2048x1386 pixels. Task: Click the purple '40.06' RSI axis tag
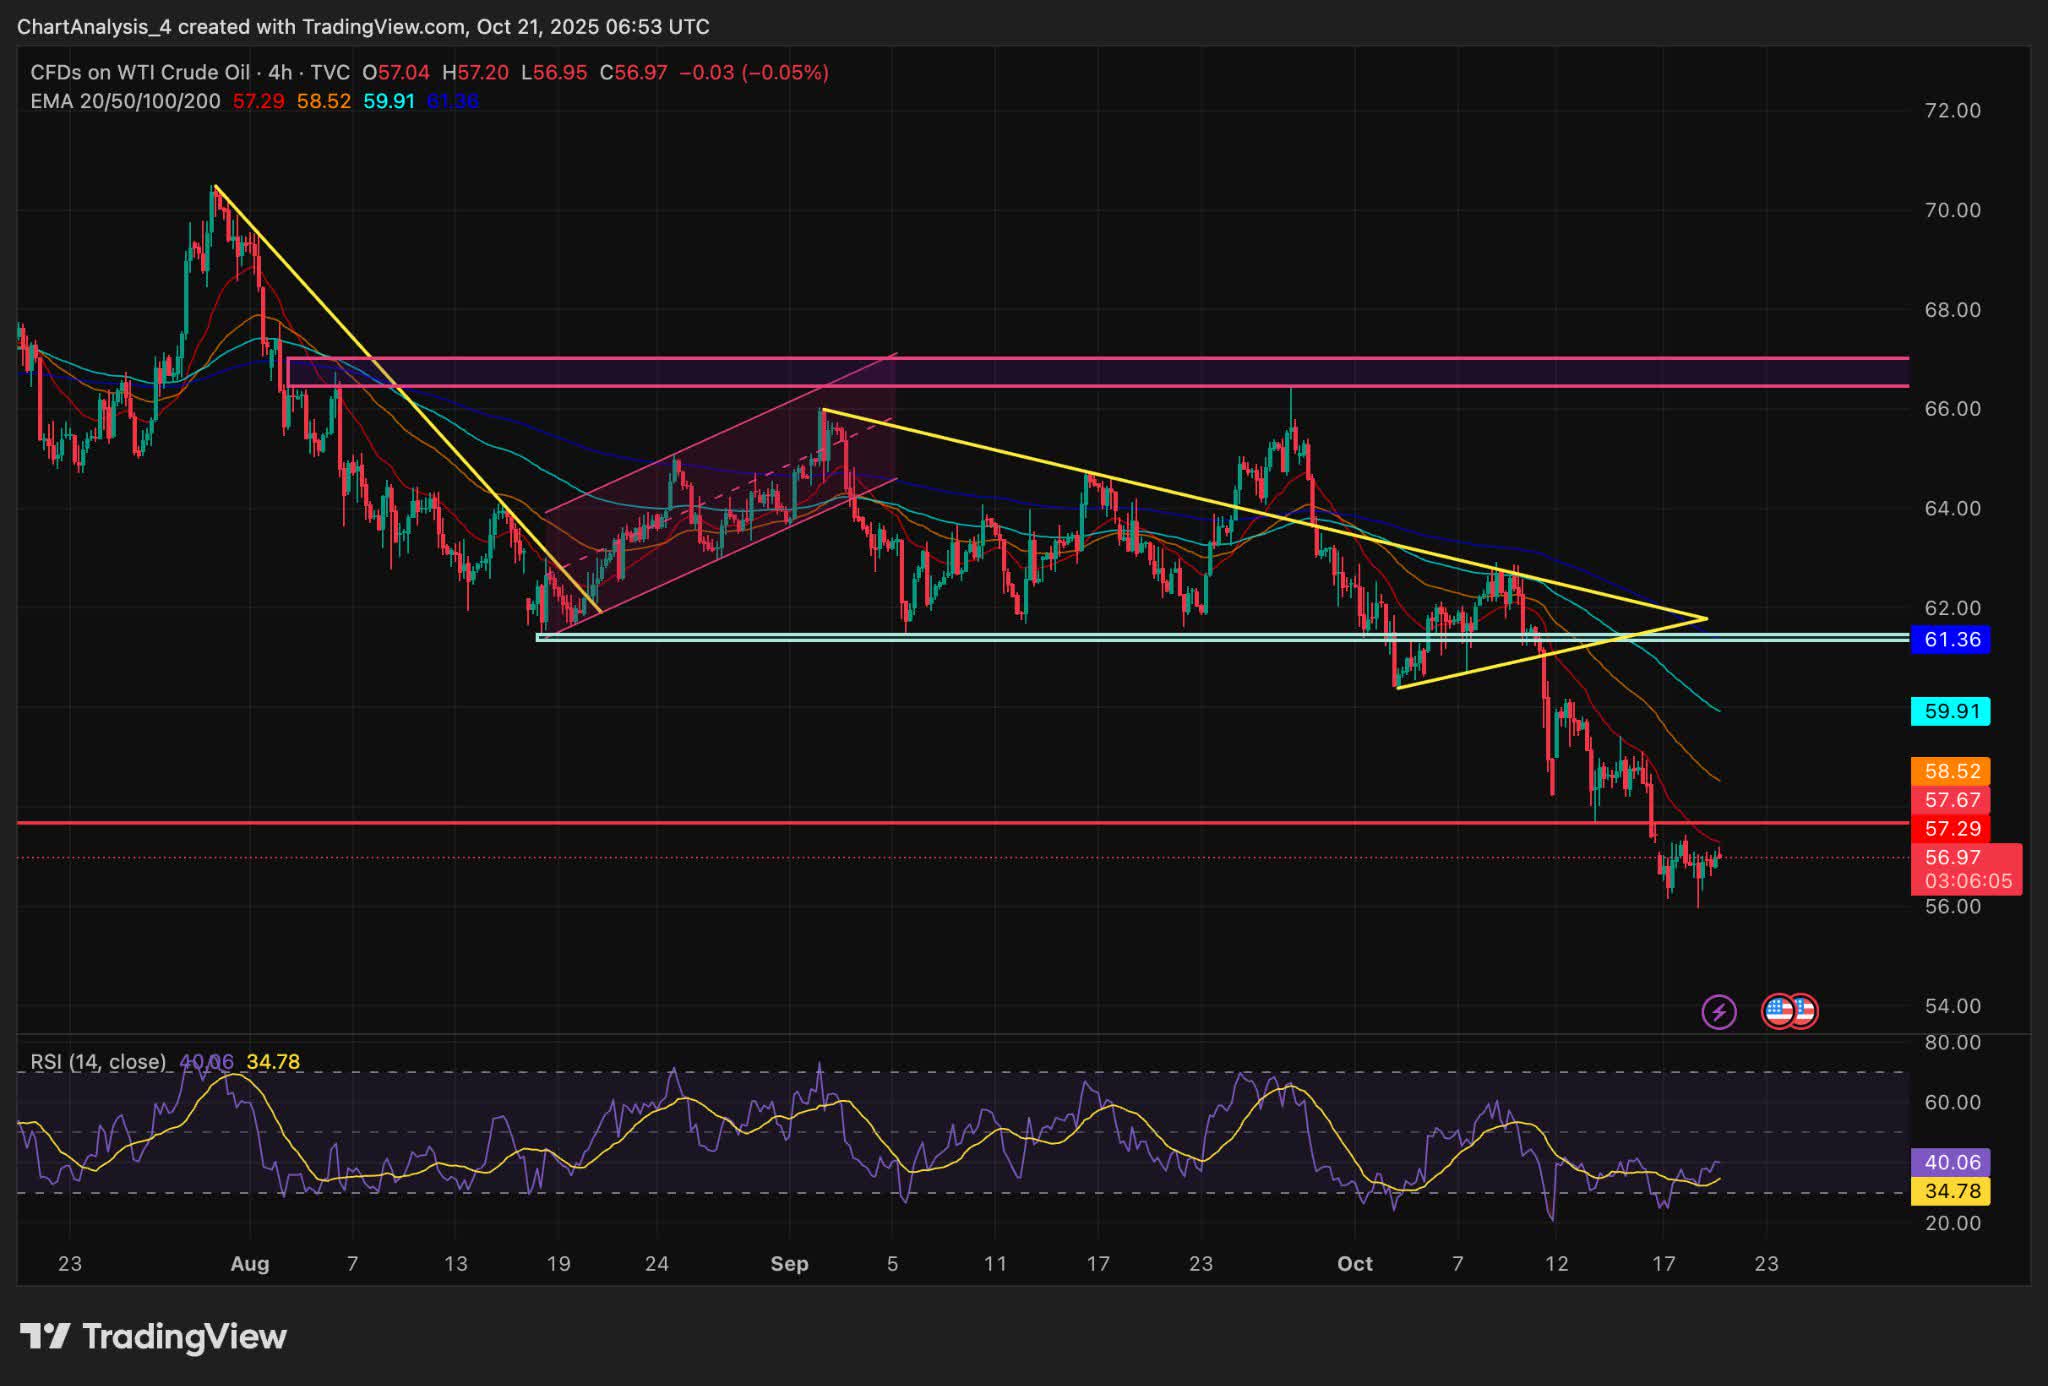(1950, 1162)
